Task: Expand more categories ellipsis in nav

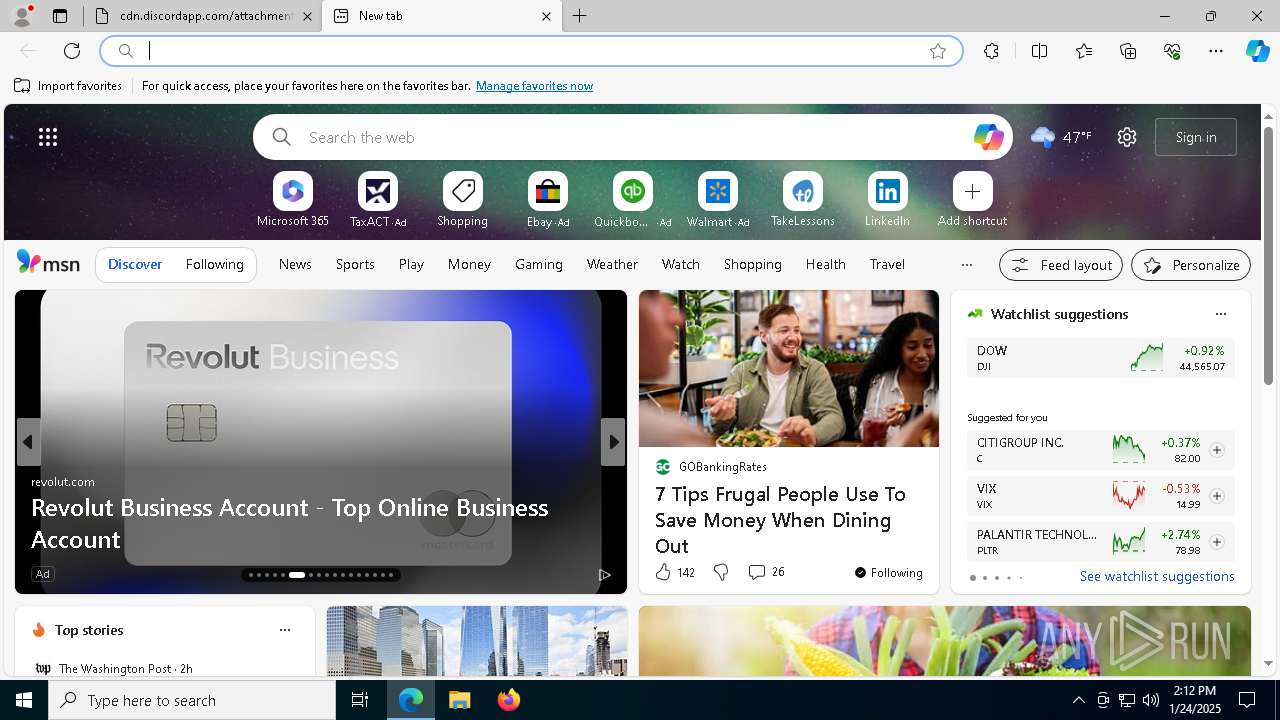Action: (x=966, y=265)
